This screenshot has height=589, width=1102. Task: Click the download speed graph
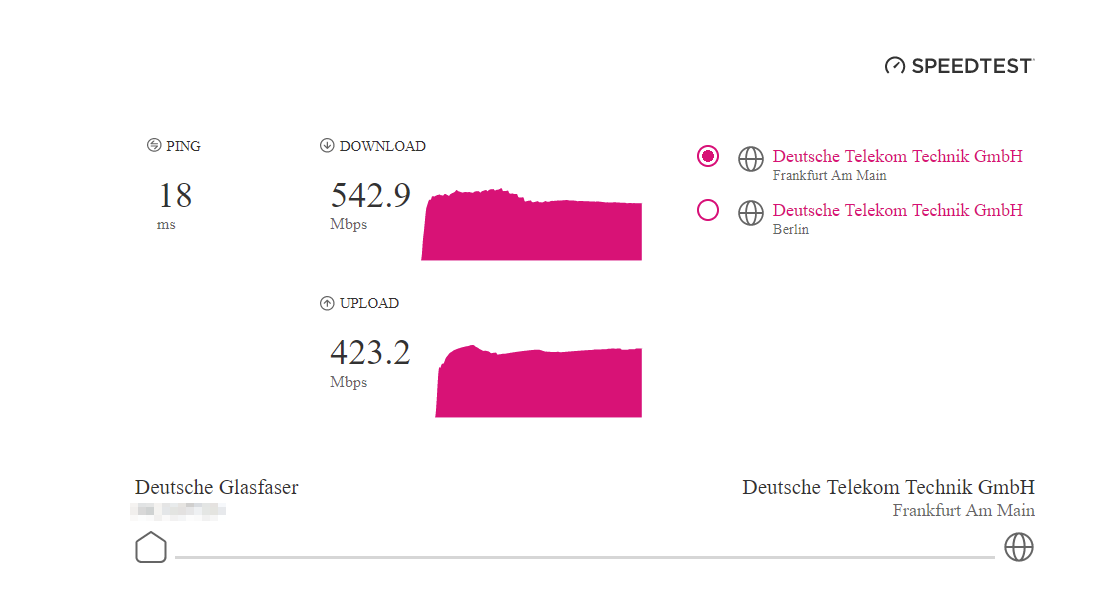point(531,224)
